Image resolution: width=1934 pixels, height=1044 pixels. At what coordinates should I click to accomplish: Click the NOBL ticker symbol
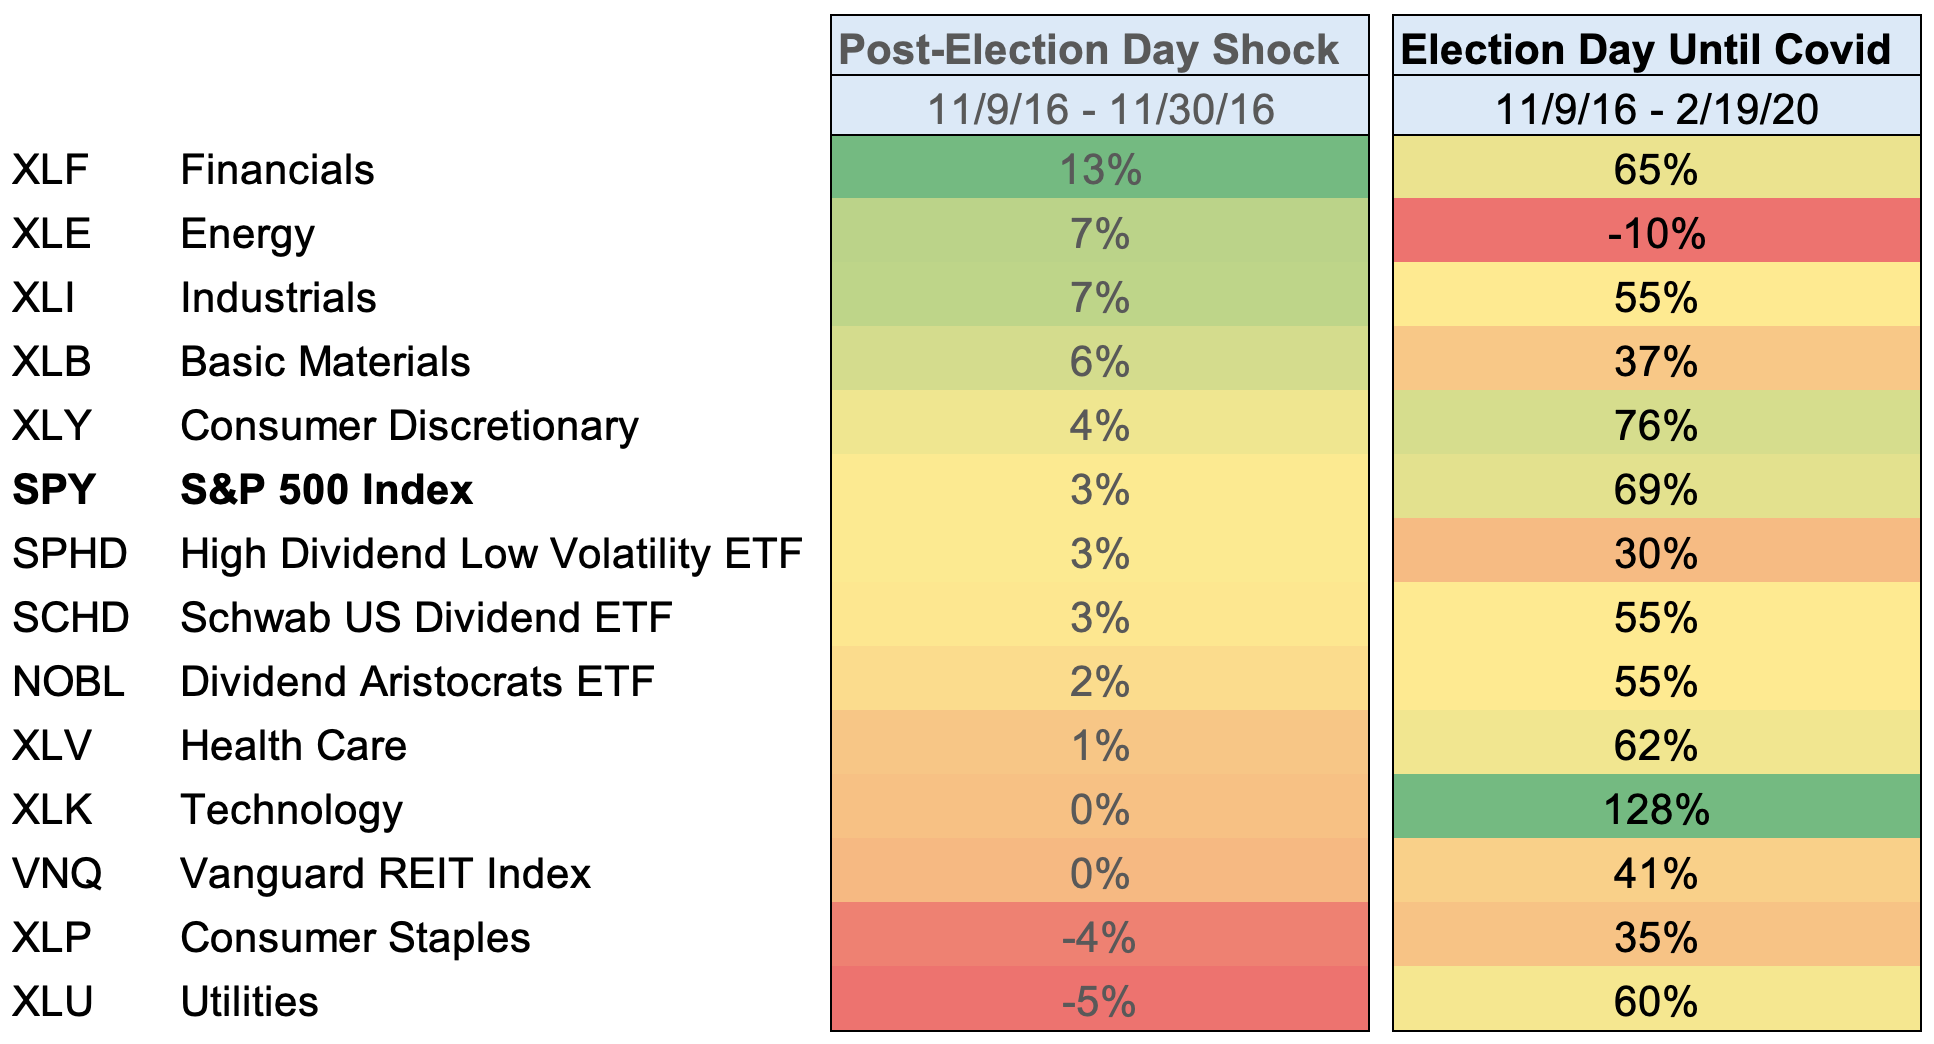click(68, 682)
